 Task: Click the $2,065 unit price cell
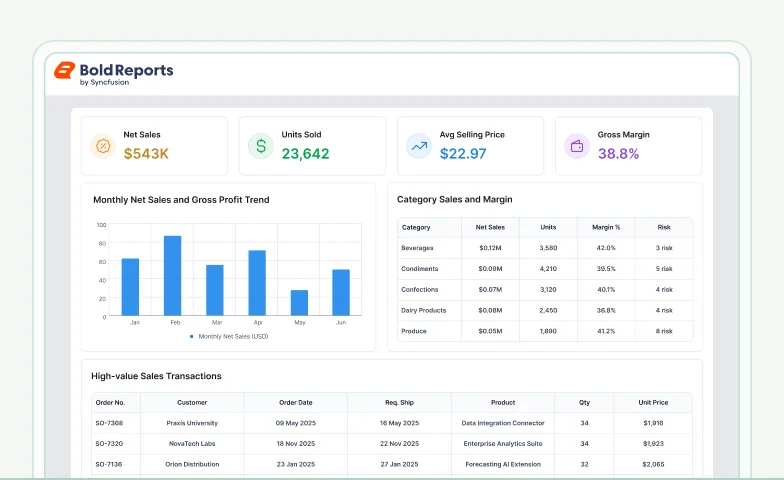[x=653, y=464]
